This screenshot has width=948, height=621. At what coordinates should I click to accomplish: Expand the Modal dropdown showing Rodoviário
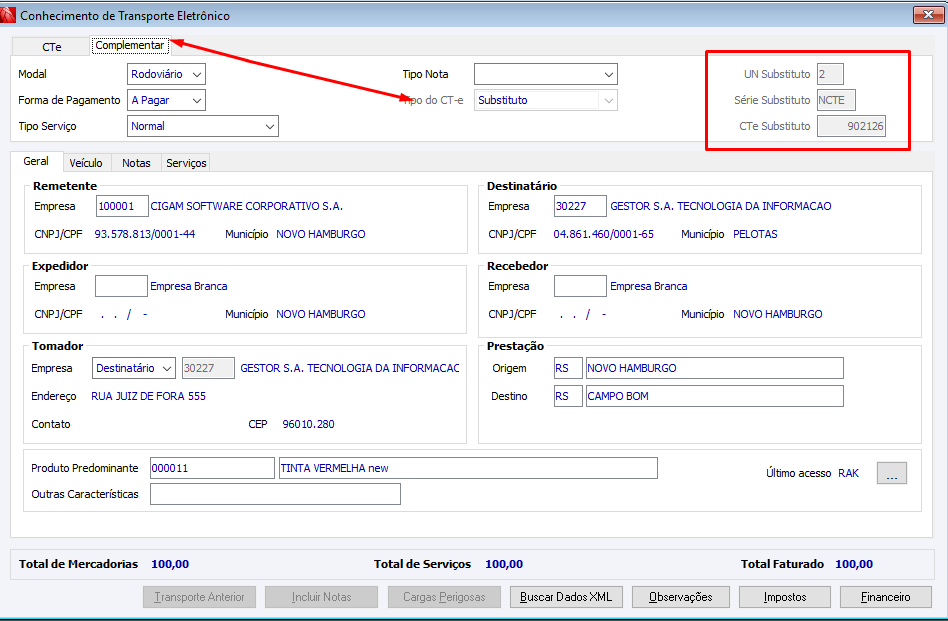(166, 74)
